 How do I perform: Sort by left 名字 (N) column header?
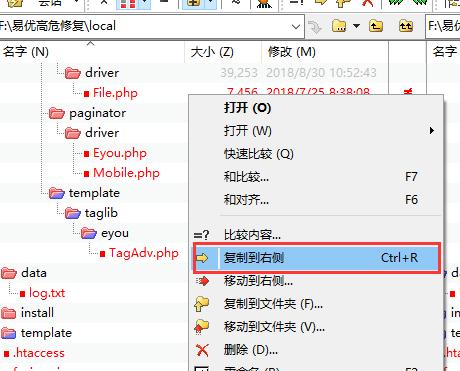[x=92, y=52]
